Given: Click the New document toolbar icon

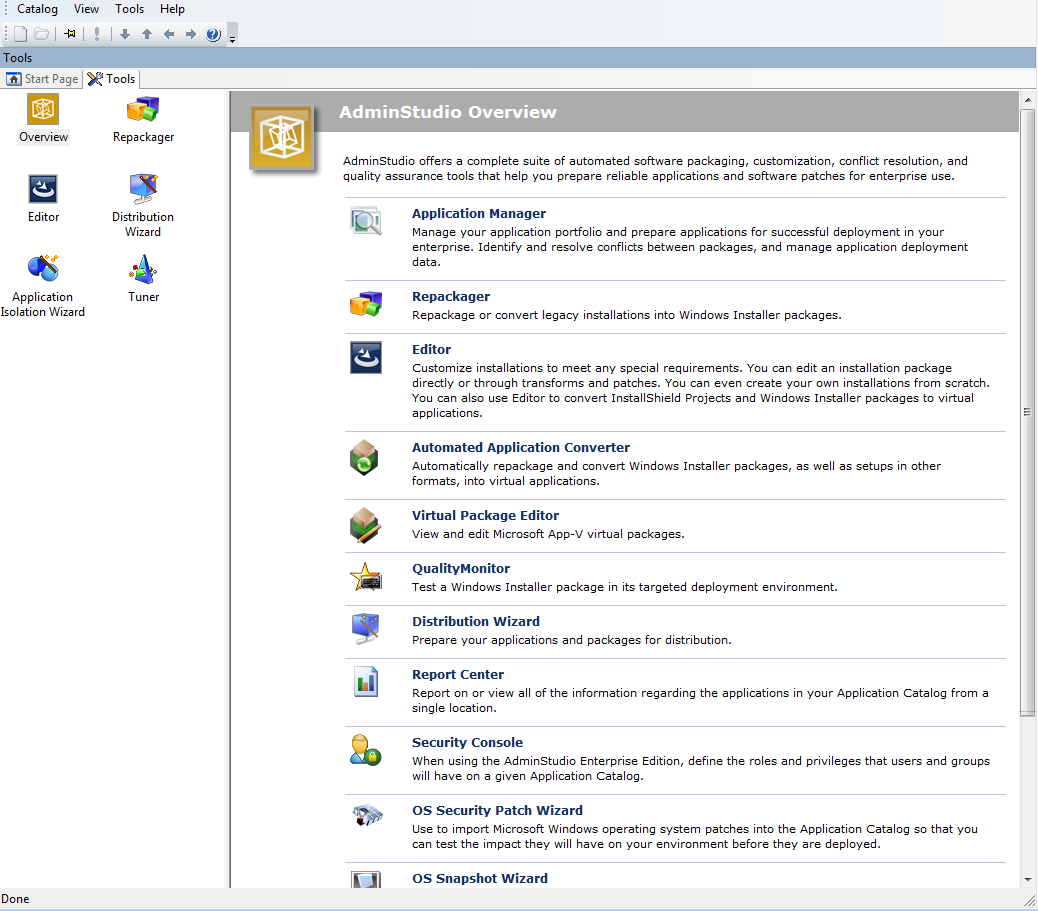Looking at the screenshot, I should click(x=21, y=34).
